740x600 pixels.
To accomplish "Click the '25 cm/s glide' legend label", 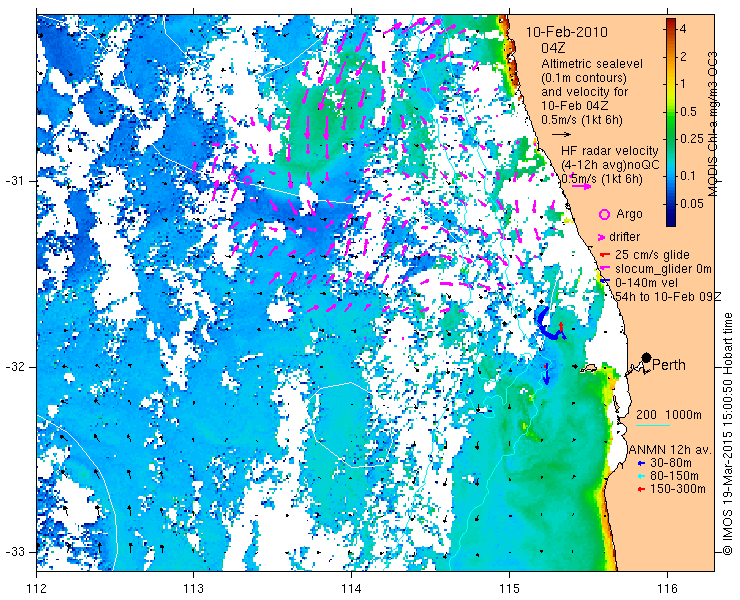I will [x=652, y=255].
